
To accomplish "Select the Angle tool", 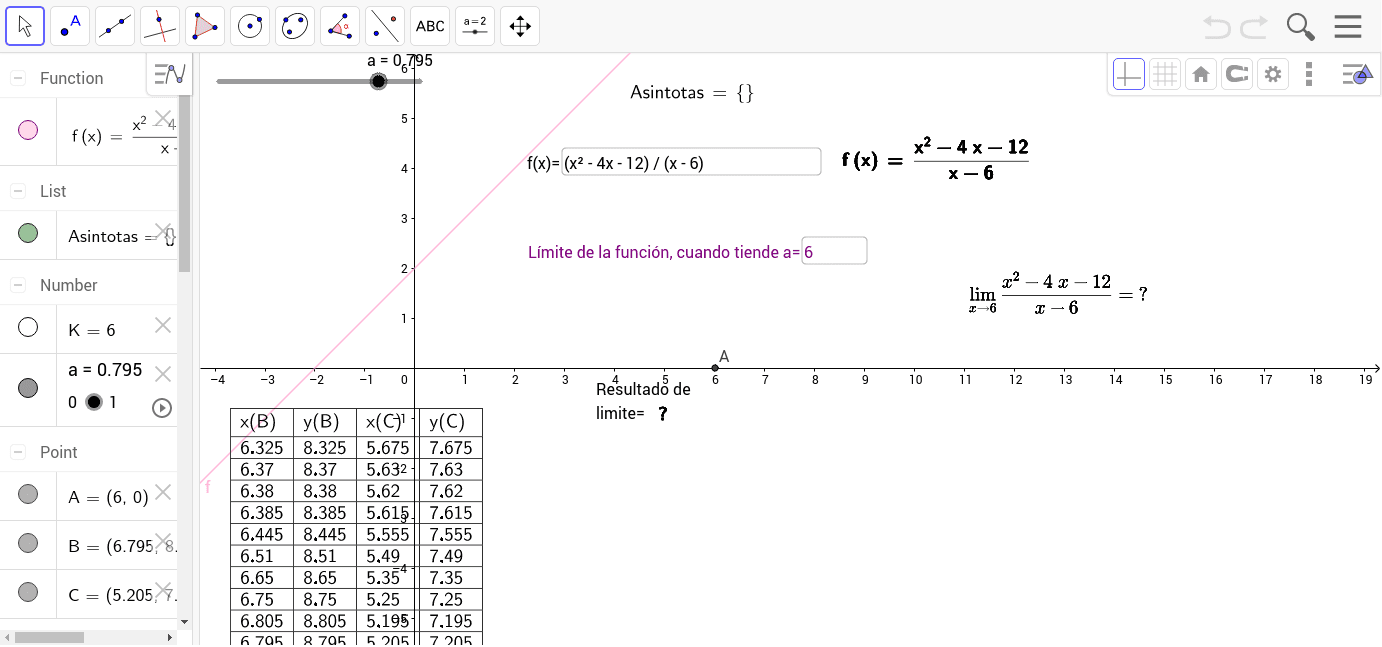I will [340, 26].
